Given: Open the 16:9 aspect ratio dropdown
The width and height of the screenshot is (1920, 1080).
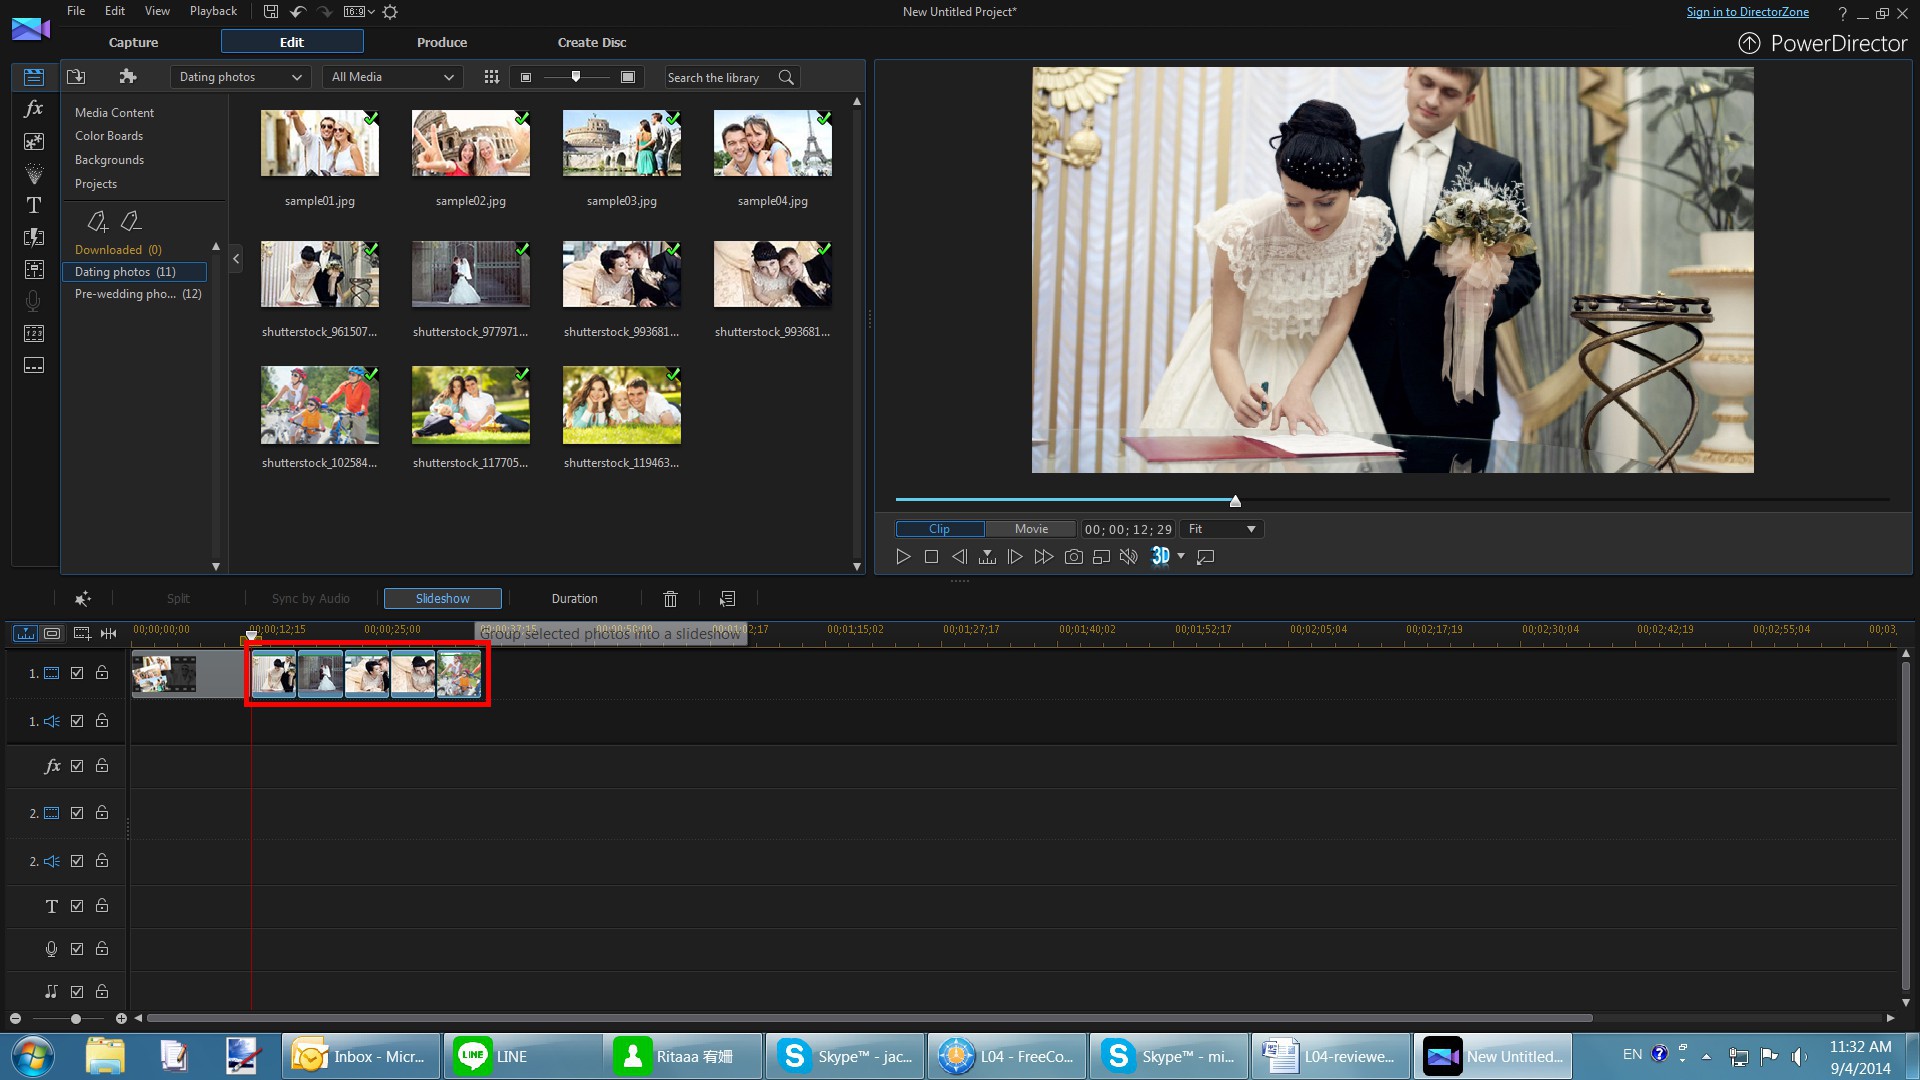Looking at the screenshot, I should 358,12.
